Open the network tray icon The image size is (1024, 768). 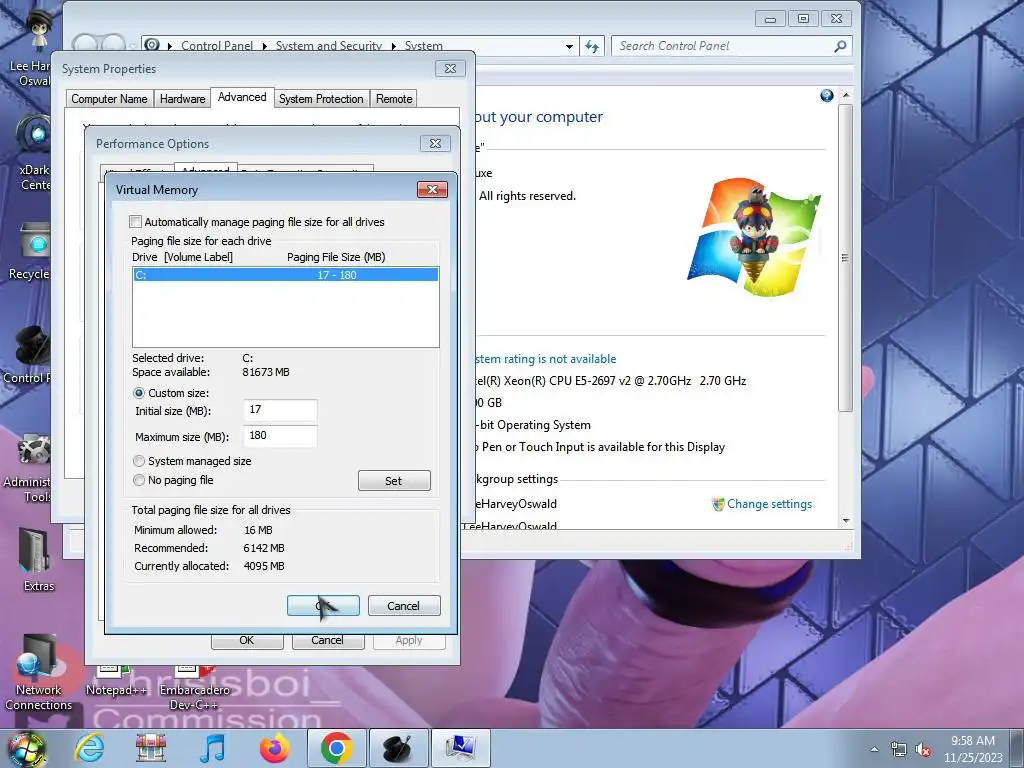899,749
